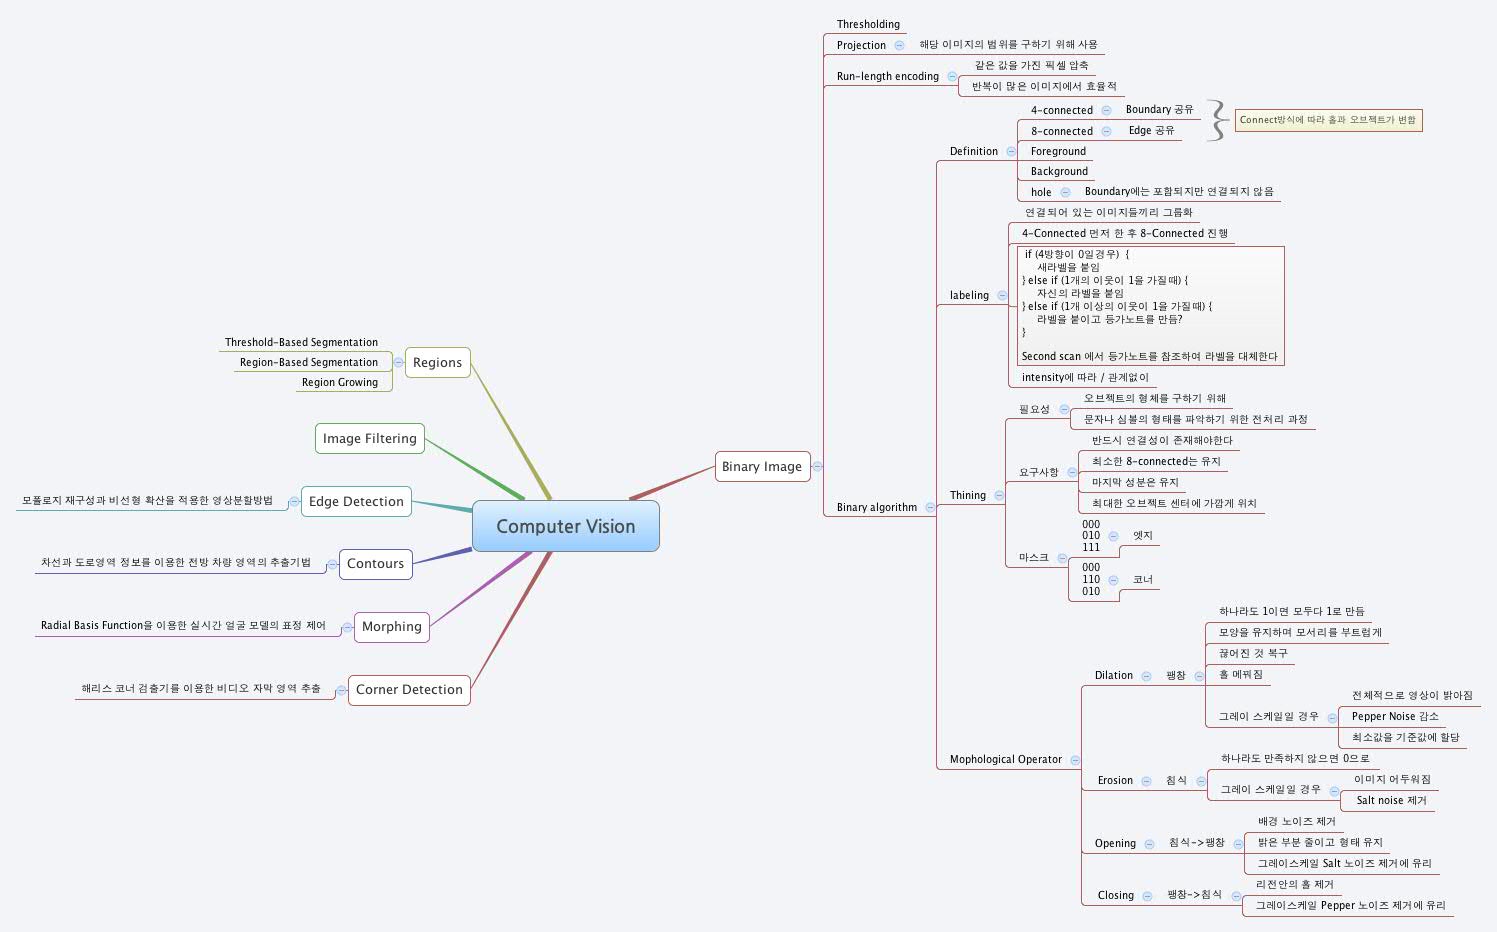Collapse the Closing subtopic
This screenshot has width=1497, height=932.
1147,895
